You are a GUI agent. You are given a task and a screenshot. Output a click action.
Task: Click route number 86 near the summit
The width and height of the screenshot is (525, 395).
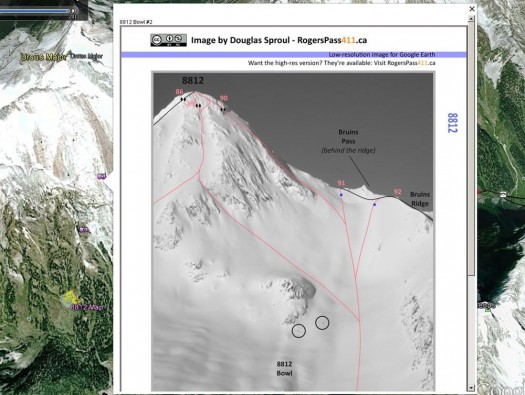(x=179, y=92)
